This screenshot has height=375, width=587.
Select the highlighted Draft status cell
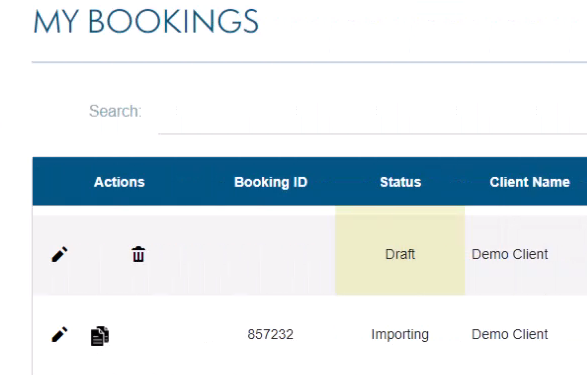tap(400, 250)
